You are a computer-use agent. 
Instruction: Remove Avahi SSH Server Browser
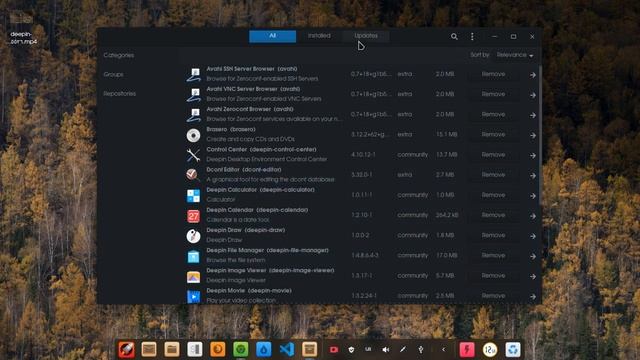click(493, 74)
